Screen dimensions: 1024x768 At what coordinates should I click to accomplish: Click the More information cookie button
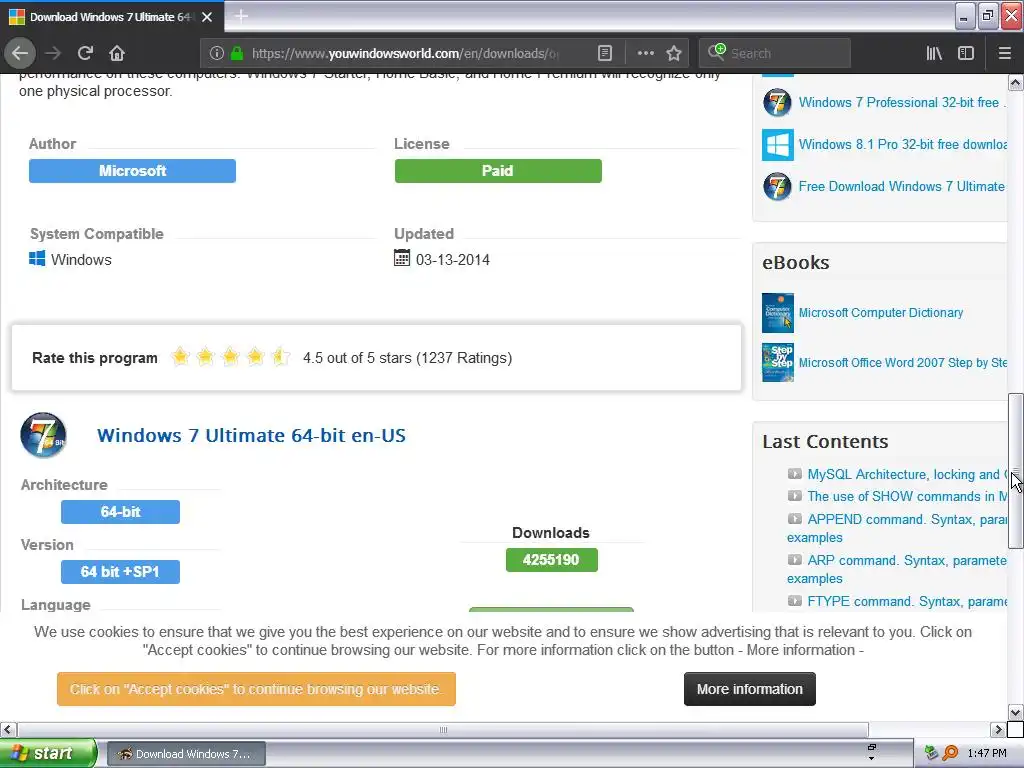pos(750,689)
